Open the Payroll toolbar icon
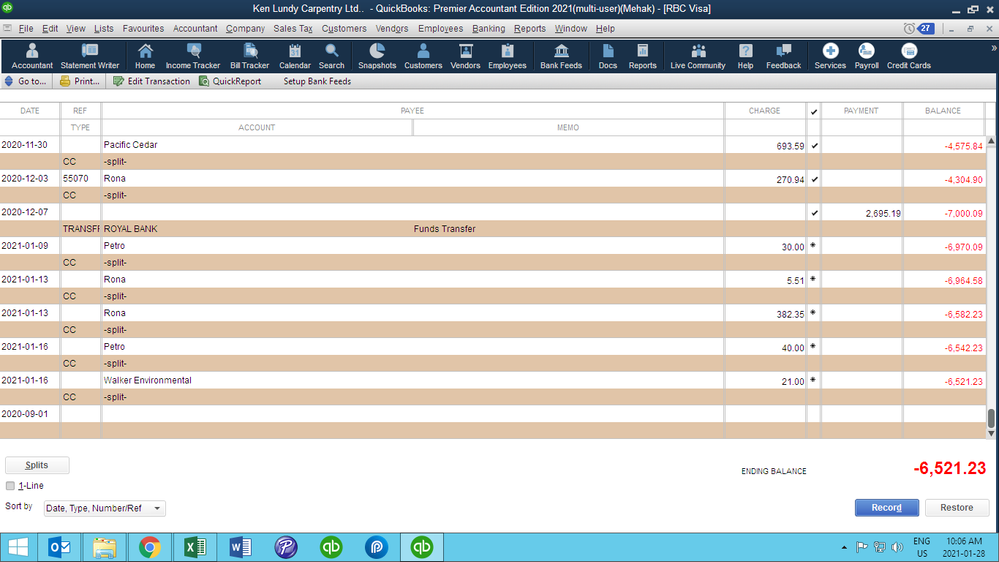This screenshot has width=999, height=562. click(x=866, y=56)
